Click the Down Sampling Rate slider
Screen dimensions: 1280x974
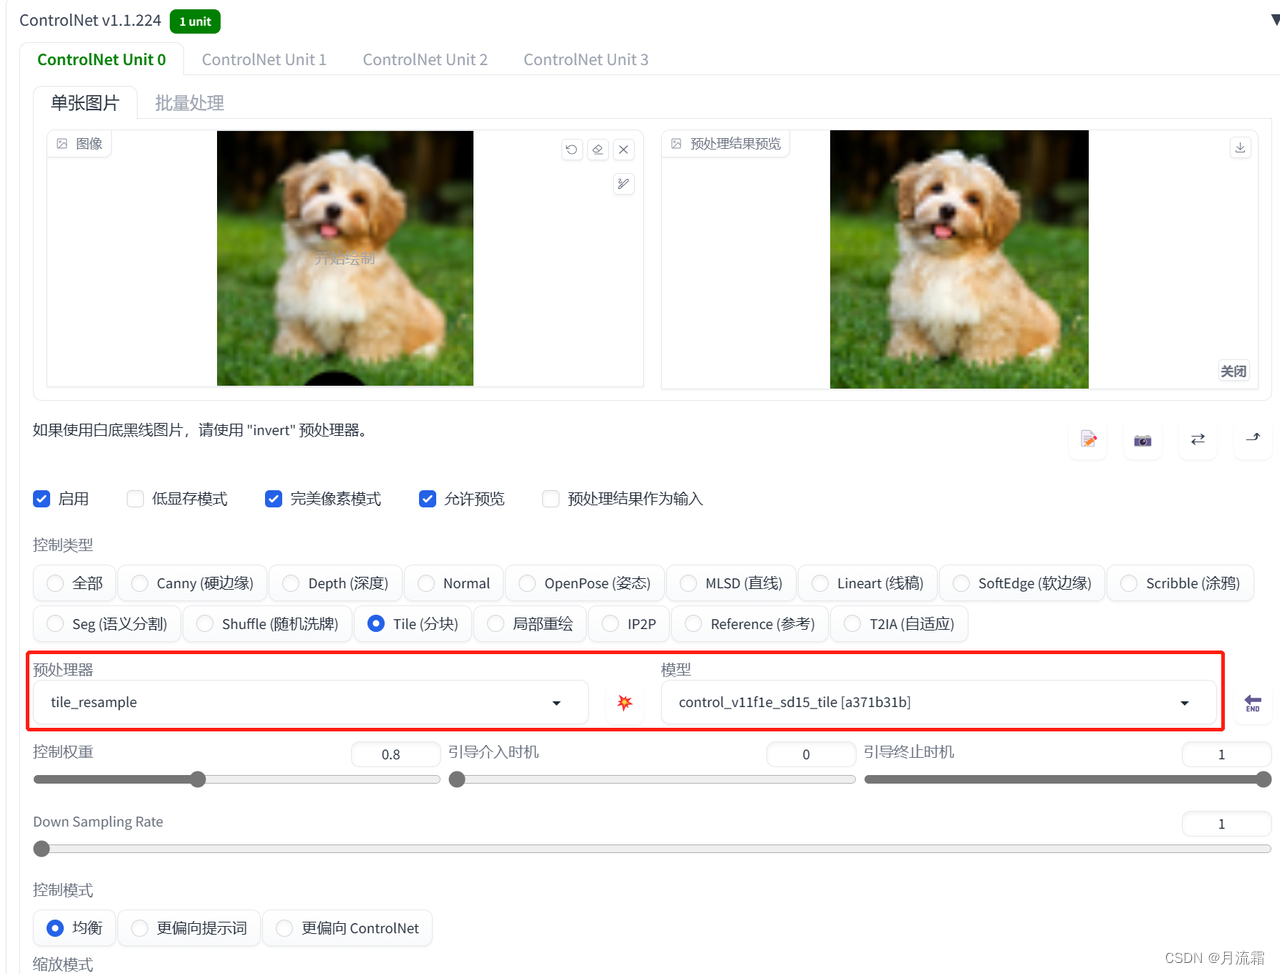tap(652, 849)
